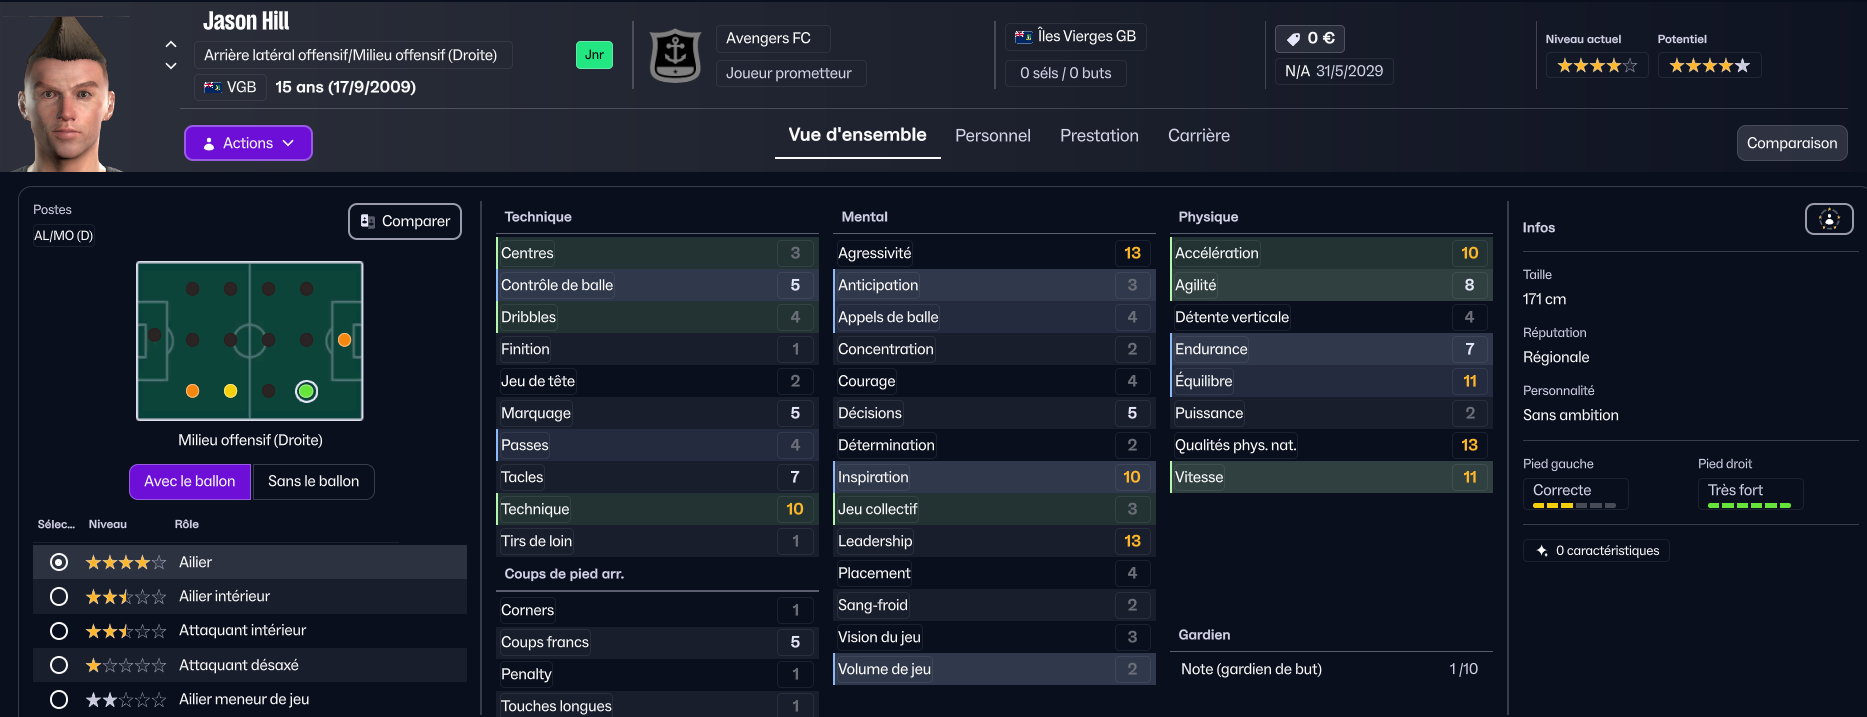Screen dimensions: 1867x717
Task: Click the green Jnr badge icon
Action: pyautogui.click(x=594, y=55)
